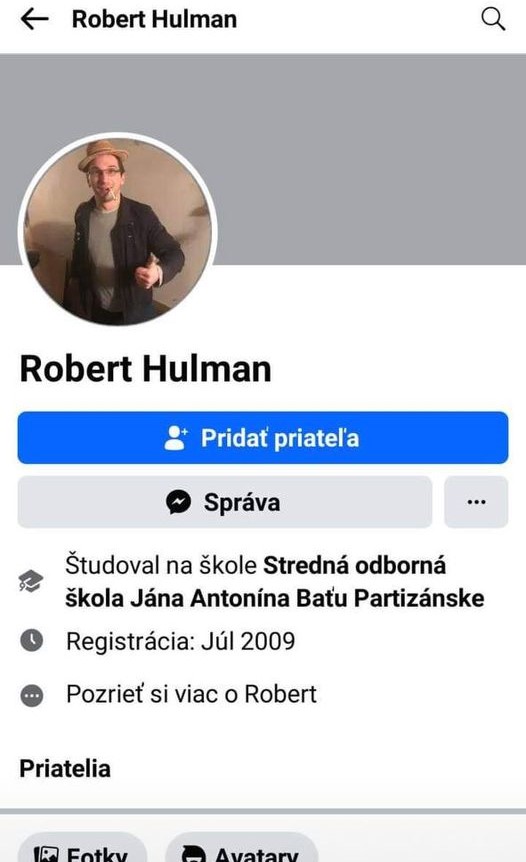Click the Fotky photo icon
Screen dimensions: 526x862
46,855
